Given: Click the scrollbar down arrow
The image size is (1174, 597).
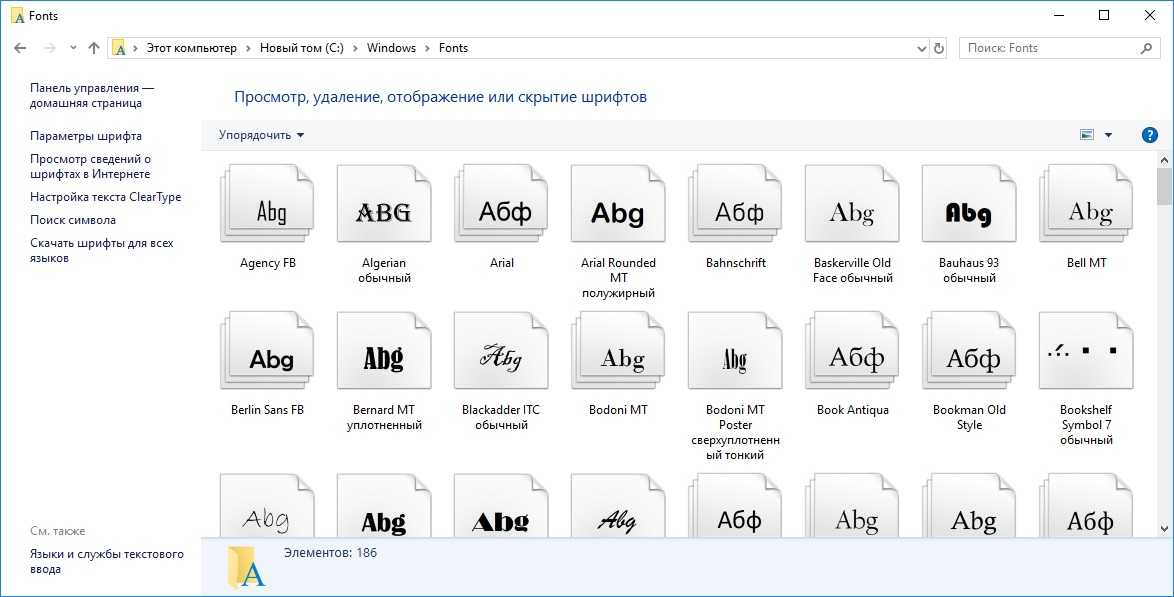Looking at the screenshot, I should (x=1164, y=529).
